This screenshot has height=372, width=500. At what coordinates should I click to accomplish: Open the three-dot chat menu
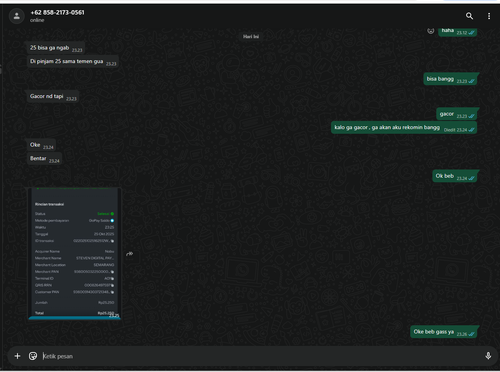click(x=489, y=16)
